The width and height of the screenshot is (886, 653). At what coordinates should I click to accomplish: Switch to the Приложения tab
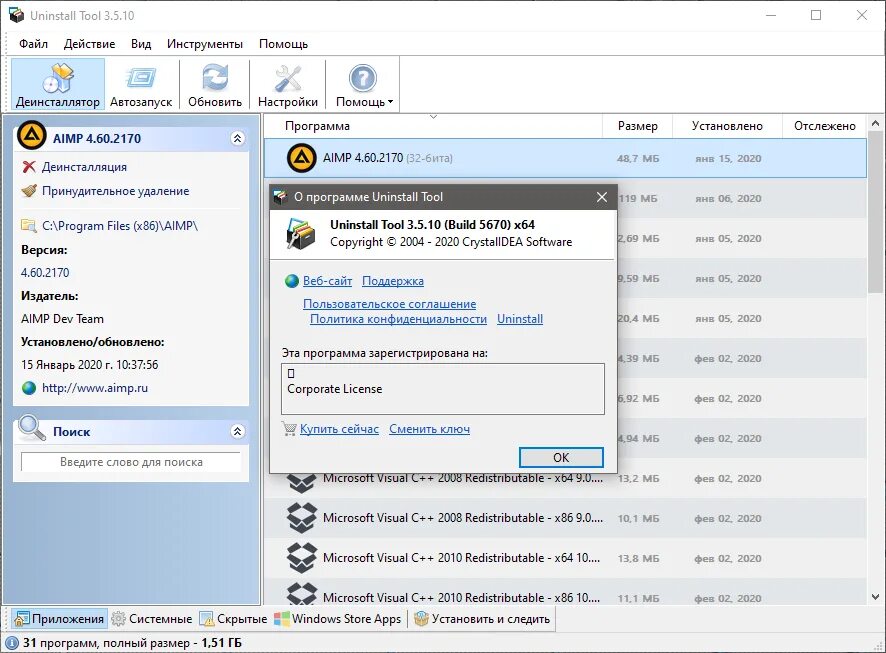click(59, 619)
